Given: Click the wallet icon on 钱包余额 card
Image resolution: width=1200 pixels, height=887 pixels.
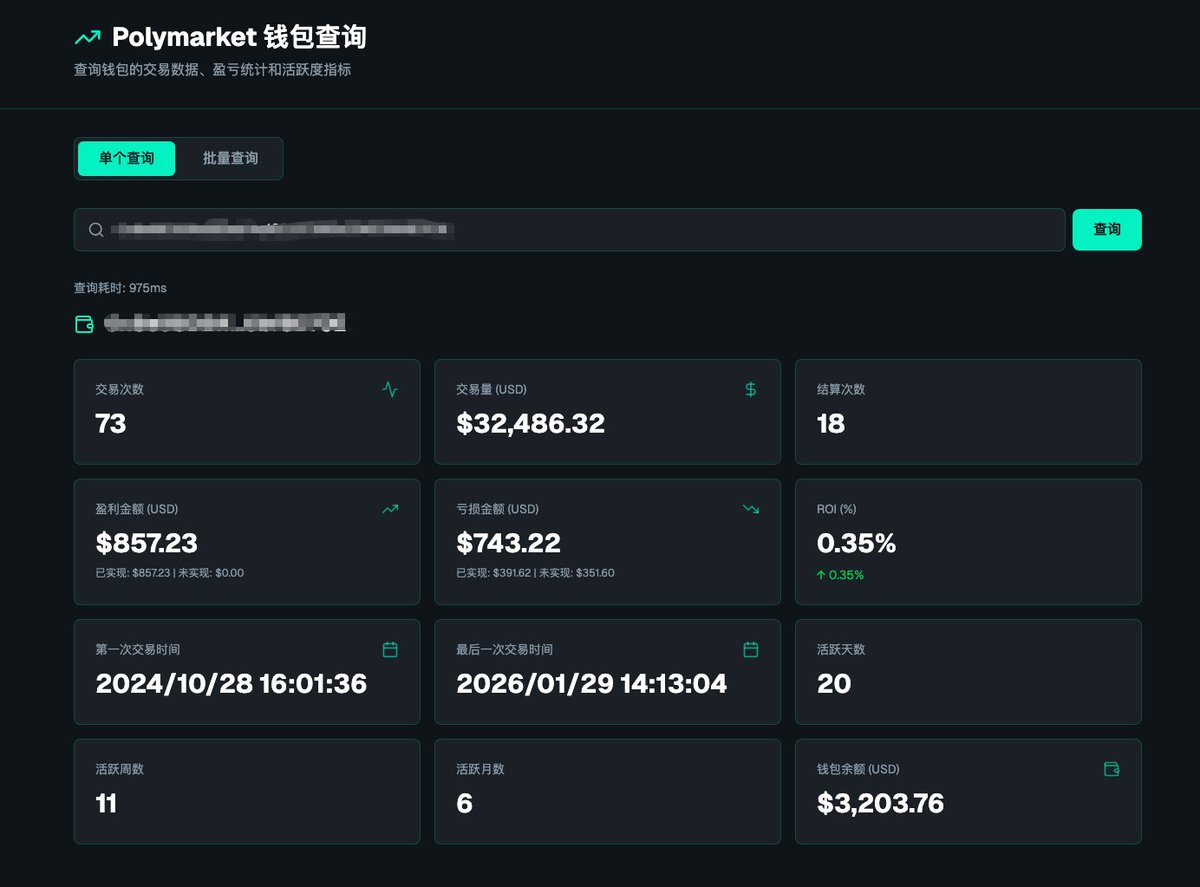Looking at the screenshot, I should pyautogui.click(x=1111, y=769).
